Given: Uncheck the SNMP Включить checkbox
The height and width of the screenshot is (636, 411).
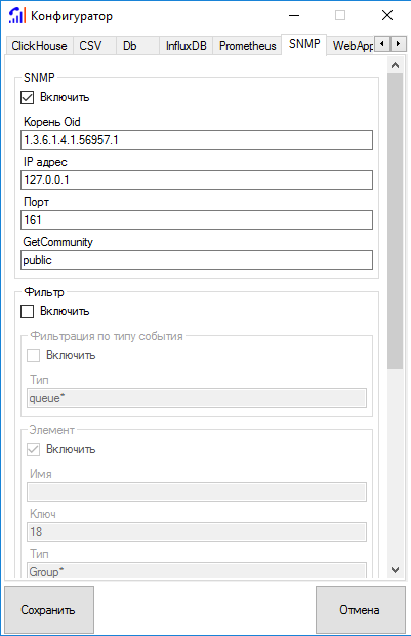Looking at the screenshot, I should click(x=27, y=97).
